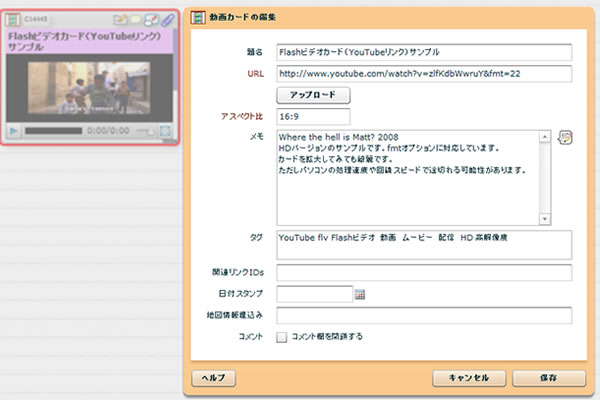Screen dimensions: 600x400
Task: Click the edit card icon with pencil
Action: (x=121, y=19)
